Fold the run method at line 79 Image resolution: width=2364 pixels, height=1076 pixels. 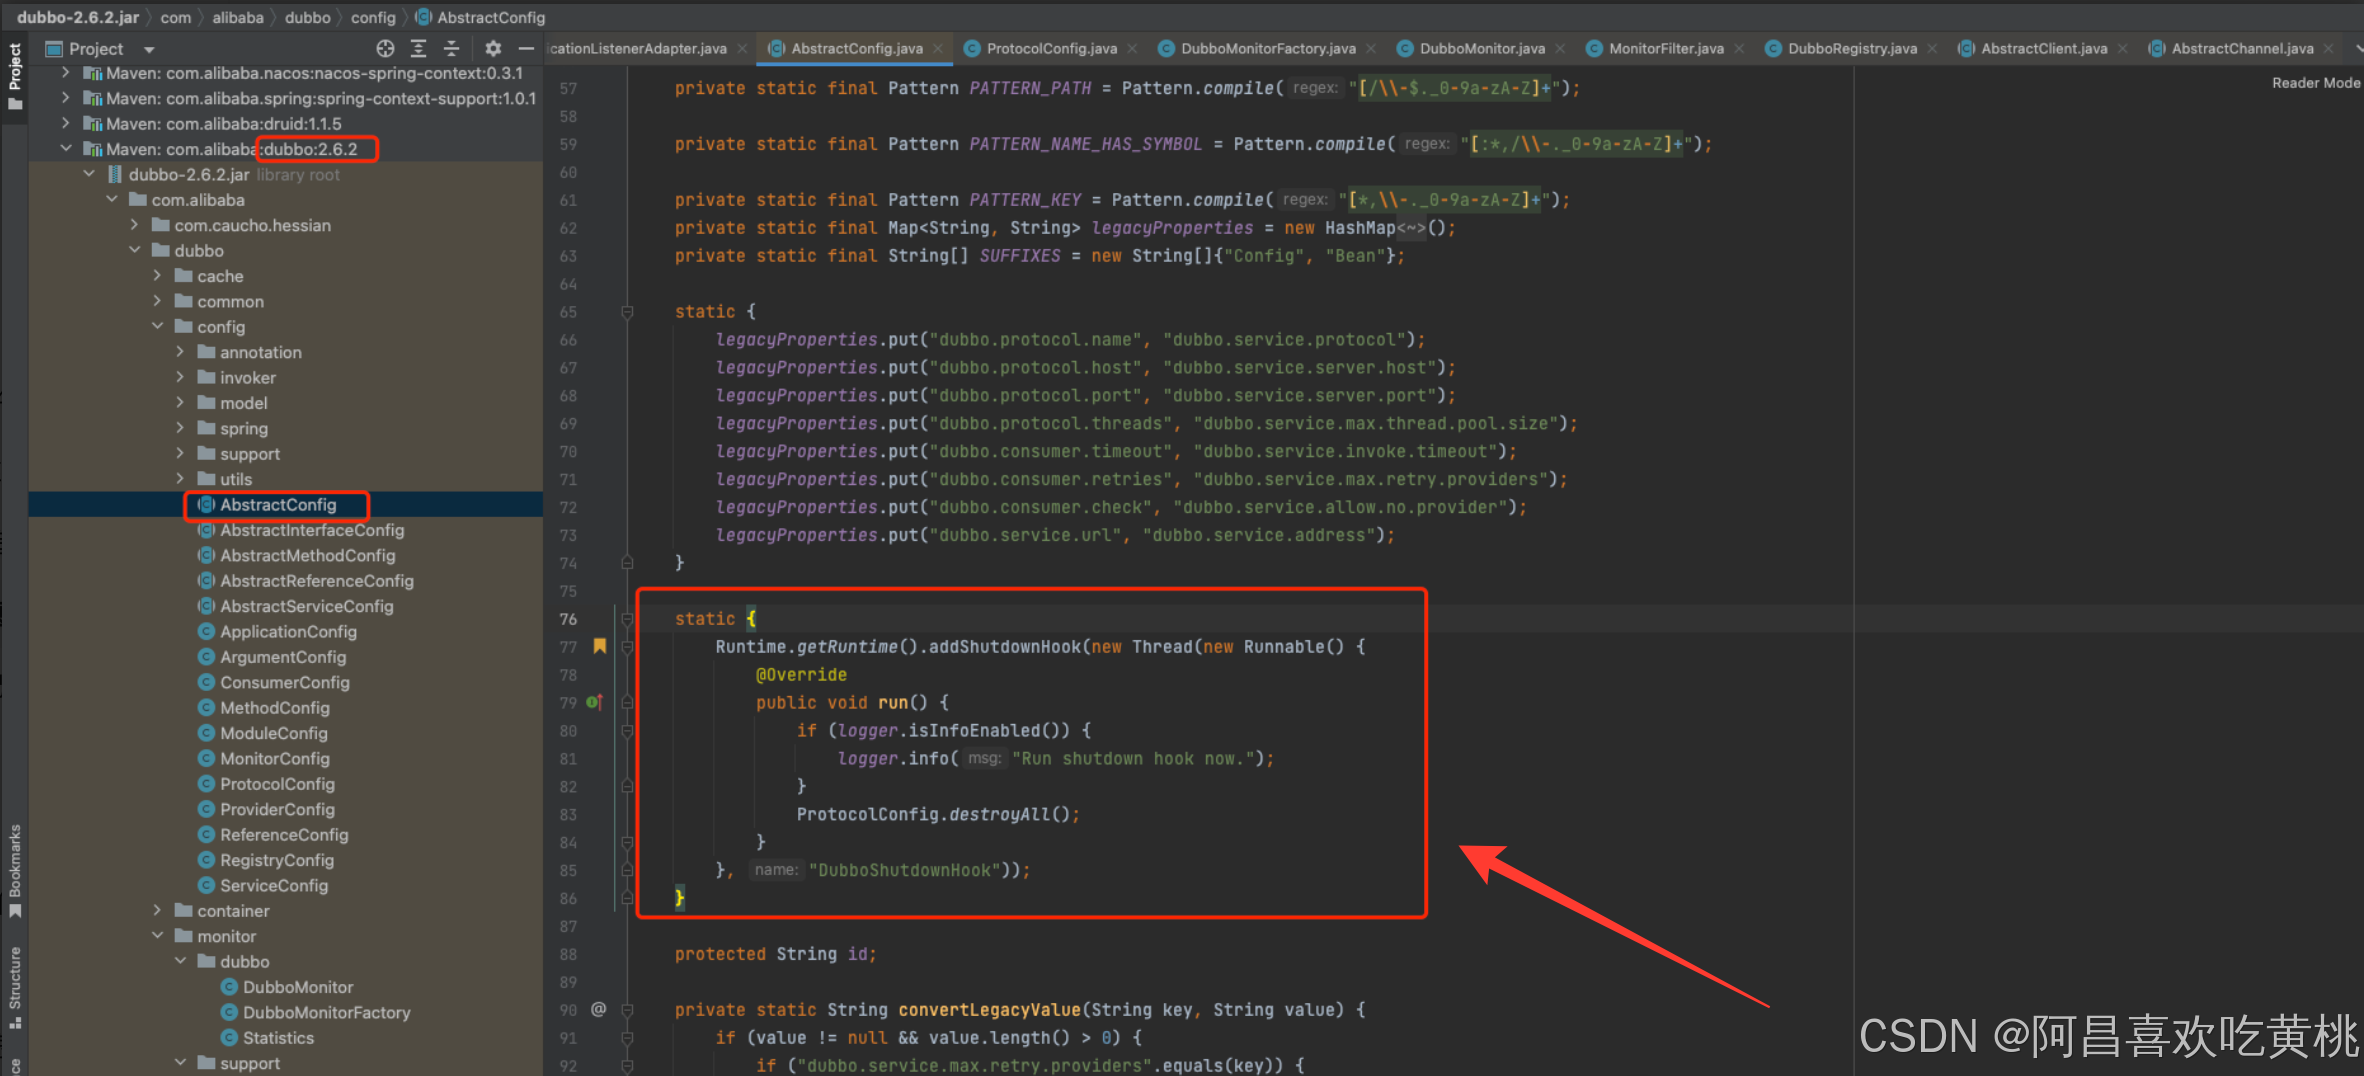pos(627,703)
